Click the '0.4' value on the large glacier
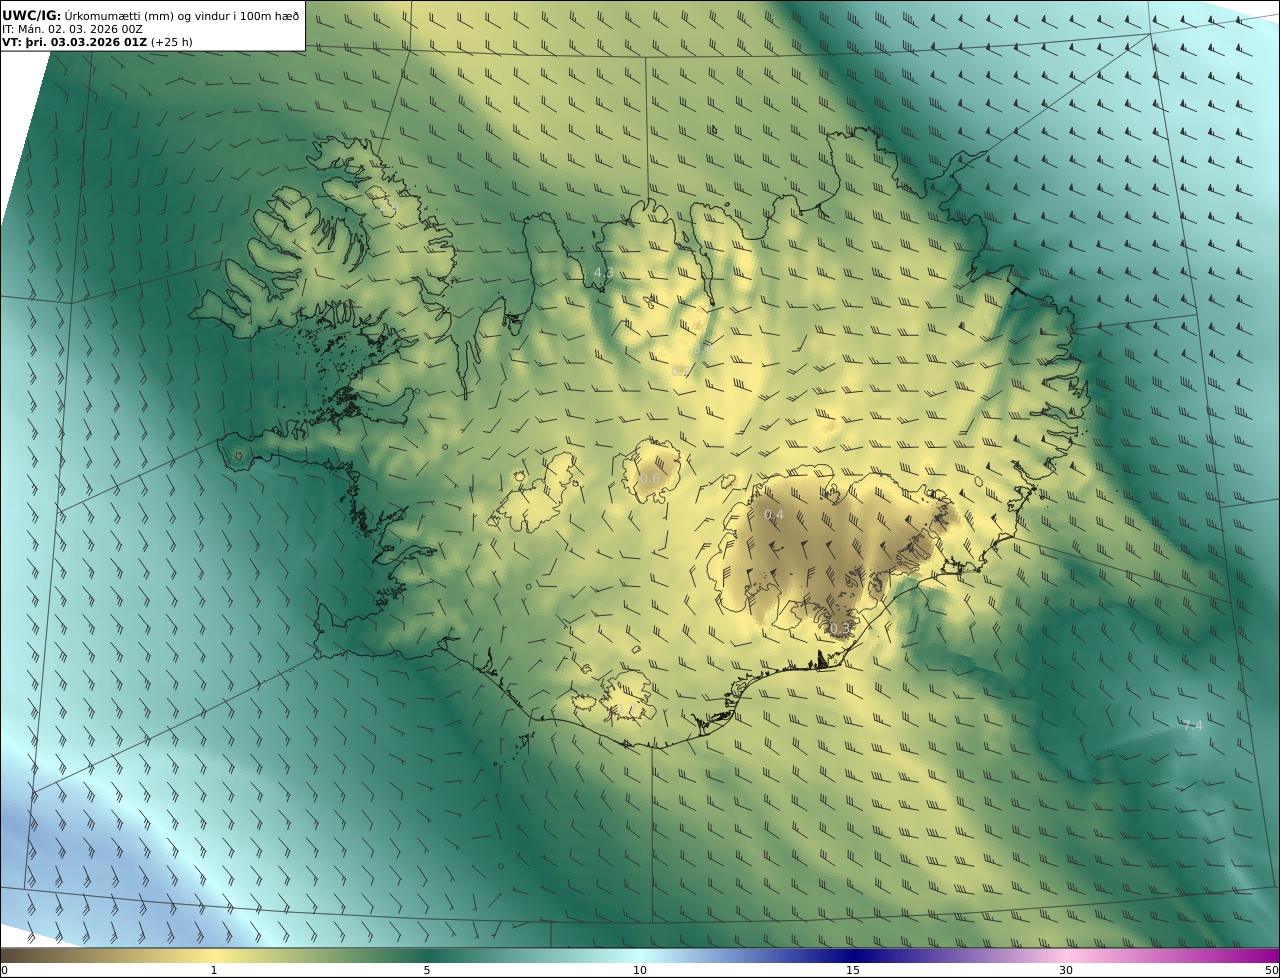Viewport: 1280px width, 978px height. point(774,515)
